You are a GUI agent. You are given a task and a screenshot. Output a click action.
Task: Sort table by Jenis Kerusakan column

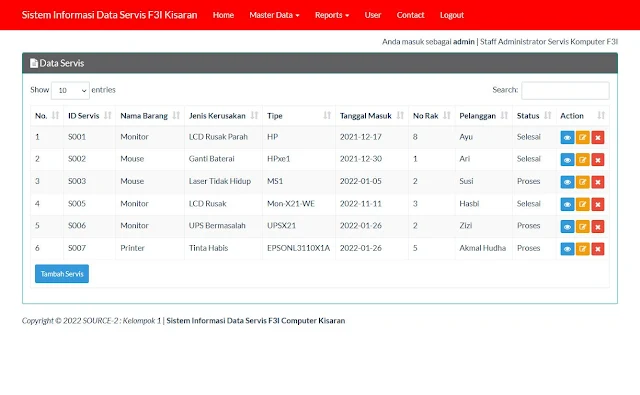click(x=223, y=116)
